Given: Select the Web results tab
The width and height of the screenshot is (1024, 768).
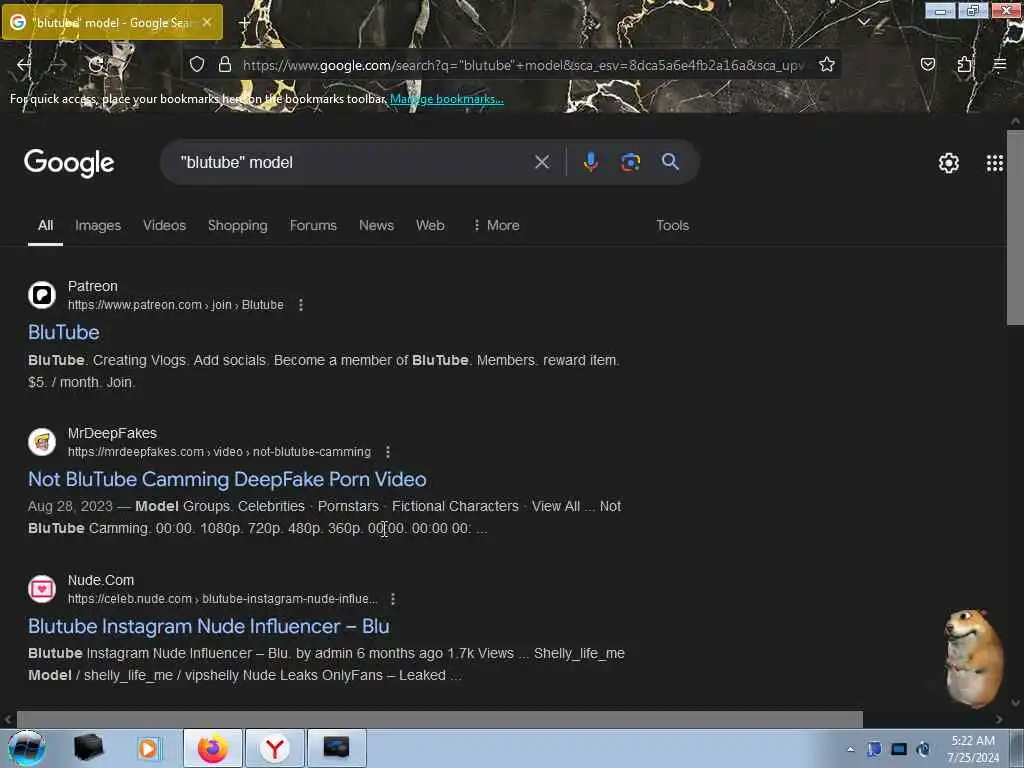Looking at the screenshot, I should tap(430, 225).
